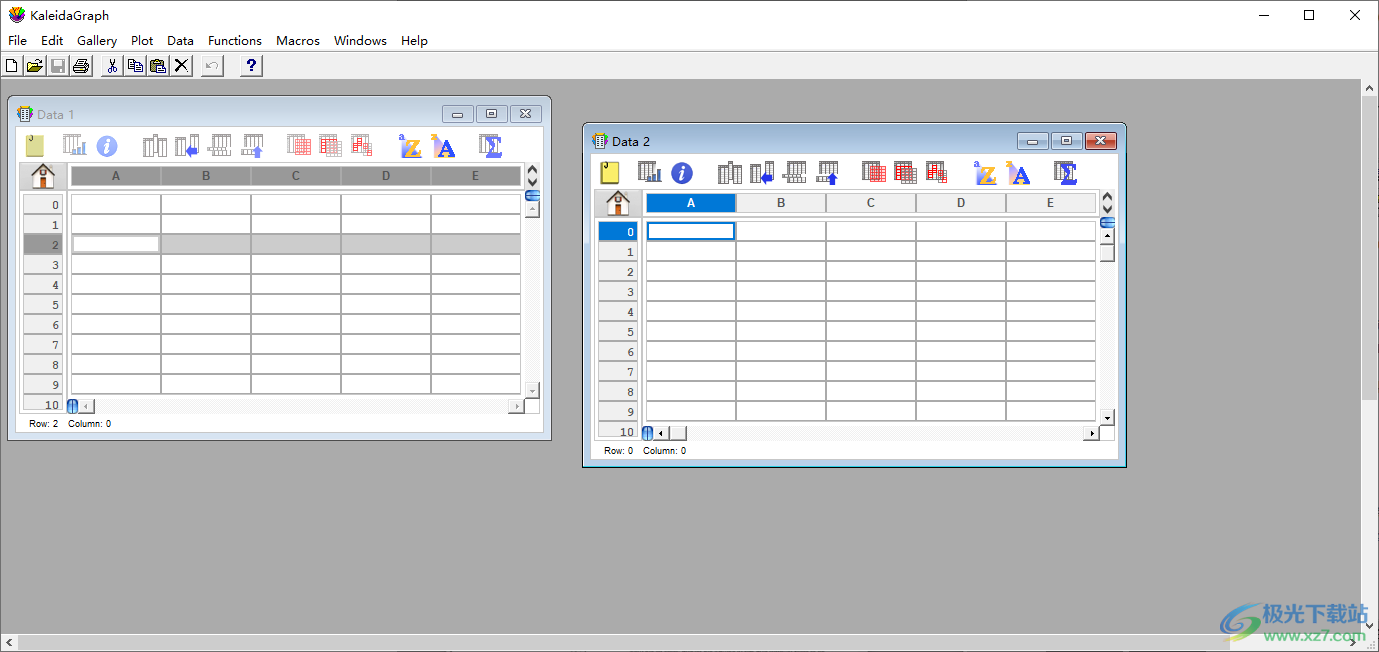Viewport: 1379px width, 652px height.
Task: Click the blue info icon in Data 2
Action: [x=682, y=173]
